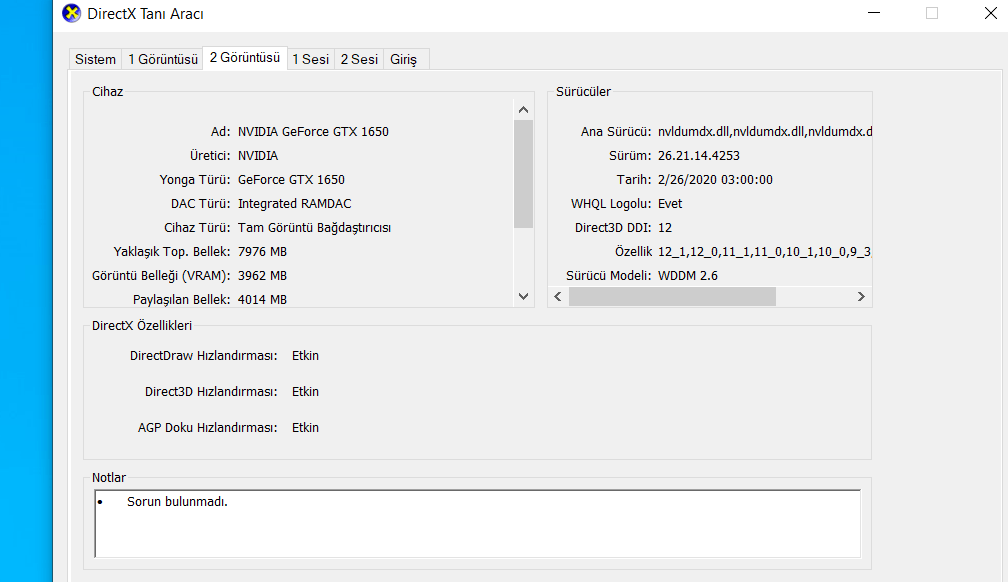The width and height of the screenshot is (1008, 582).
Task: Click the driver version '26.21.14.4253'
Action: click(x=699, y=156)
